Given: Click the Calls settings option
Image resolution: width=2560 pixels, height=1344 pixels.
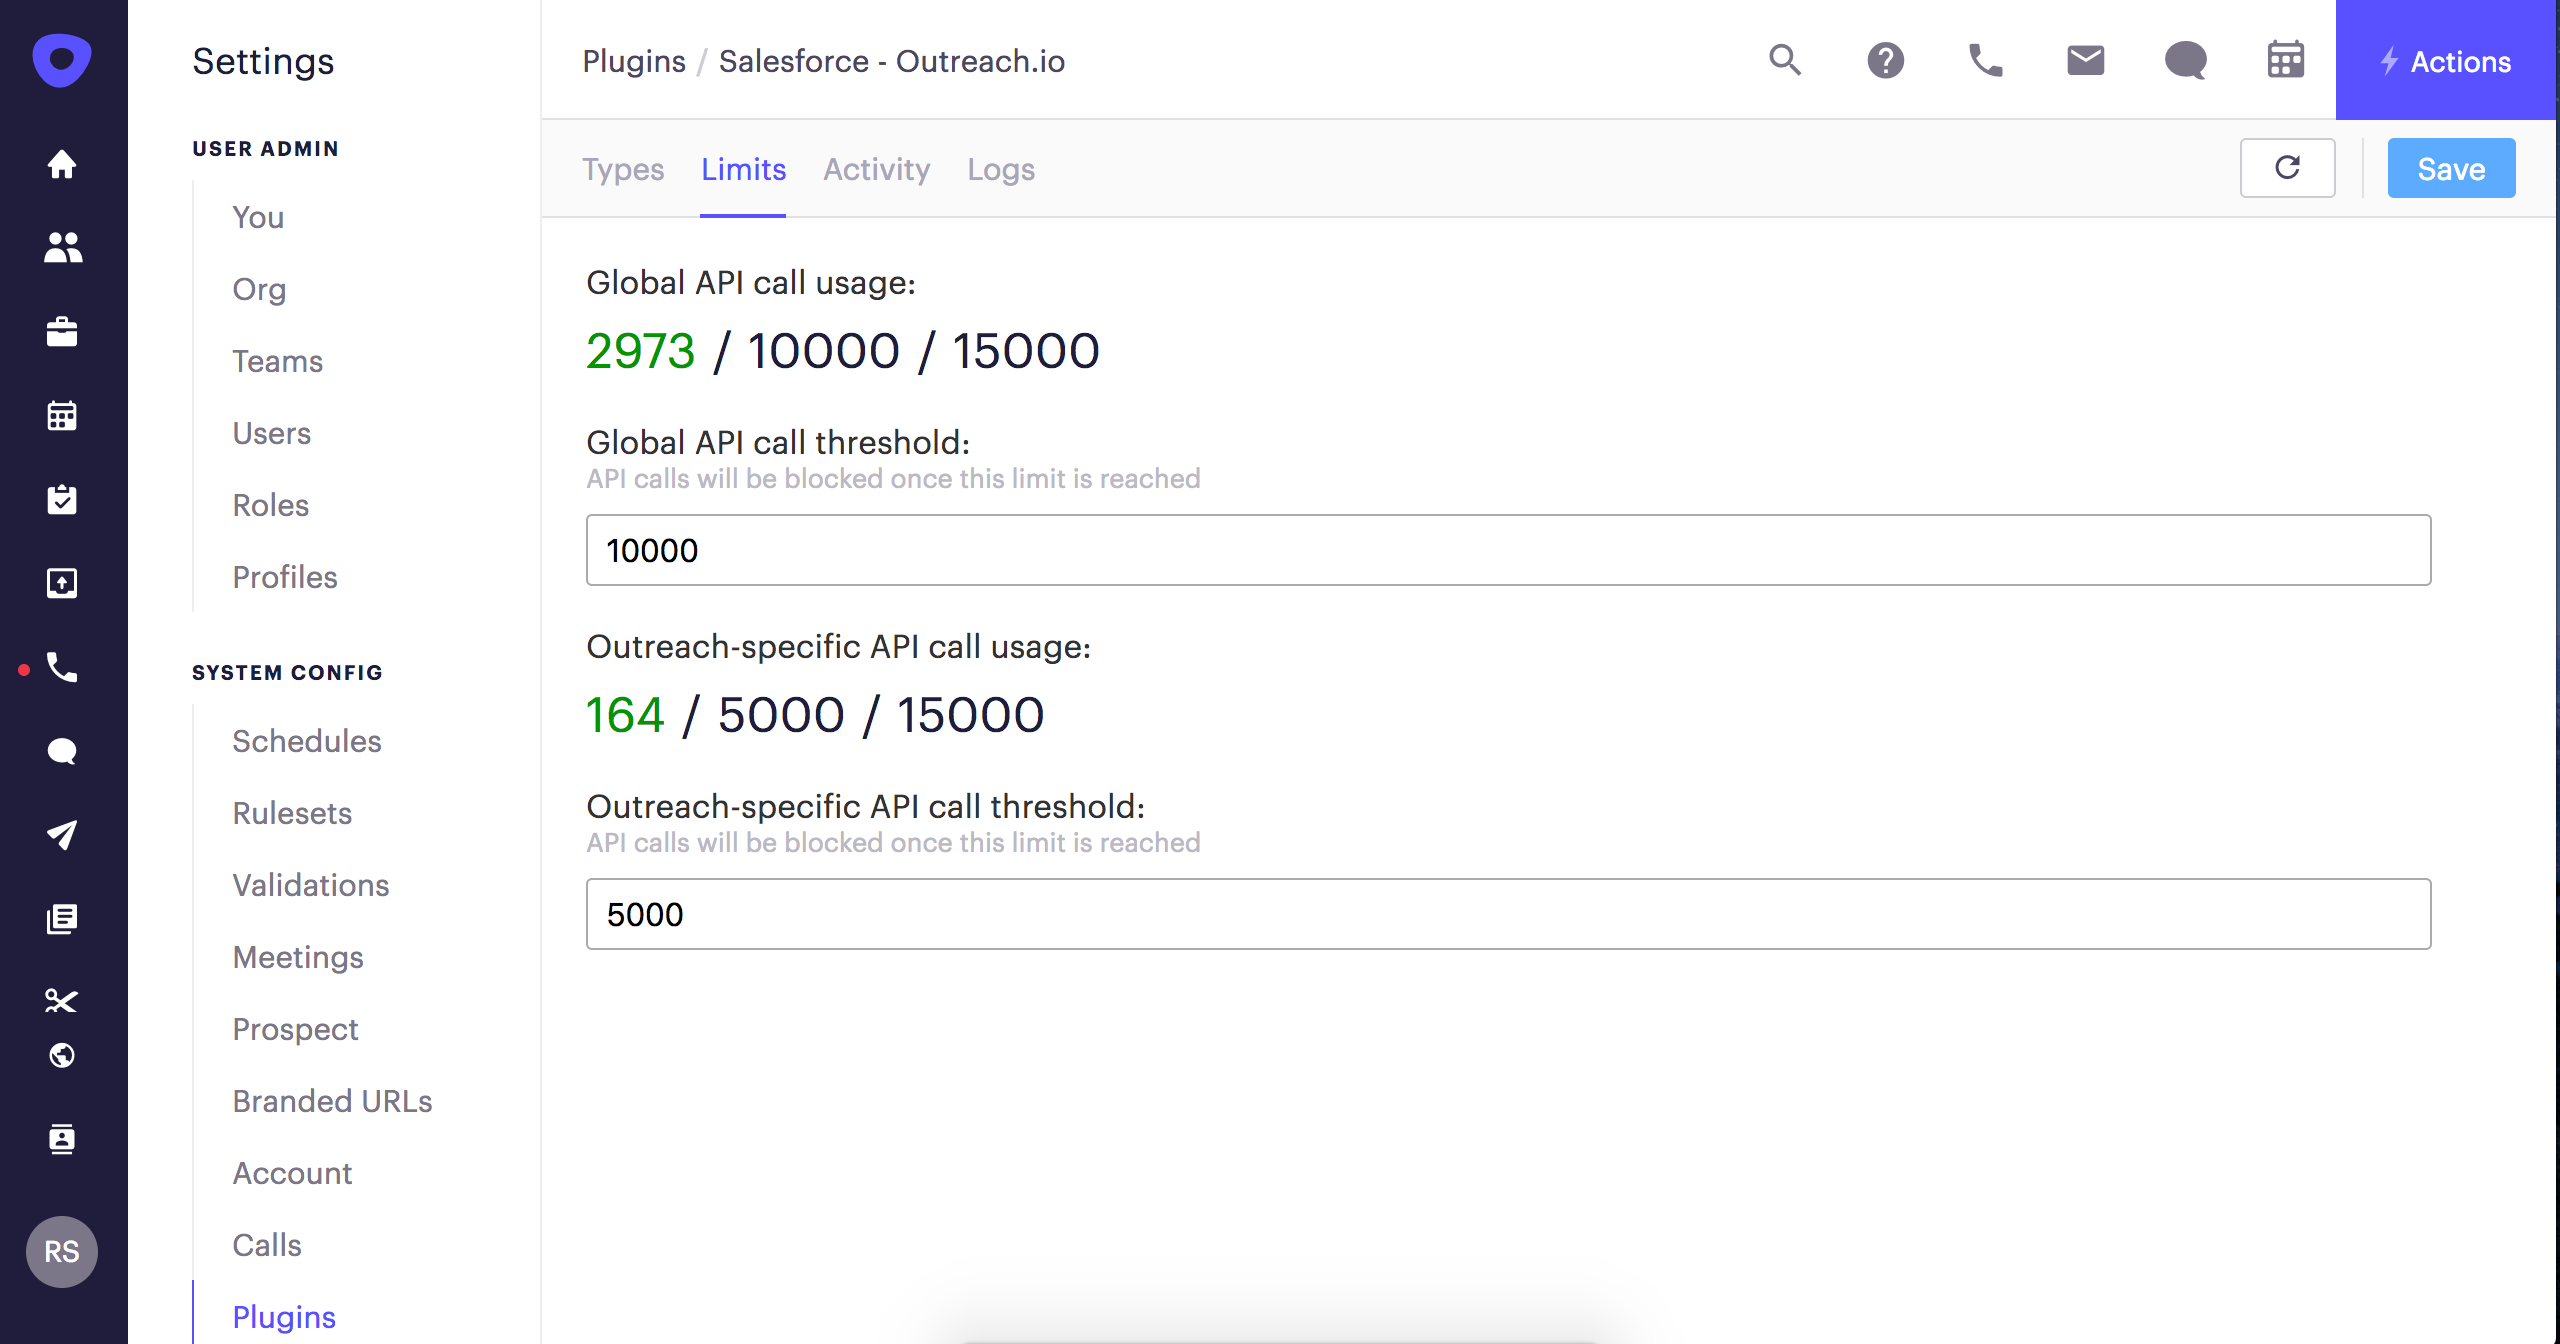Looking at the screenshot, I should (x=266, y=1244).
